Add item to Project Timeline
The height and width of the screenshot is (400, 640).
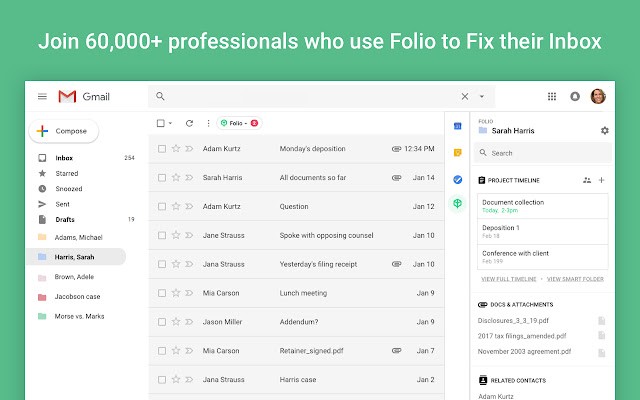click(x=601, y=180)
